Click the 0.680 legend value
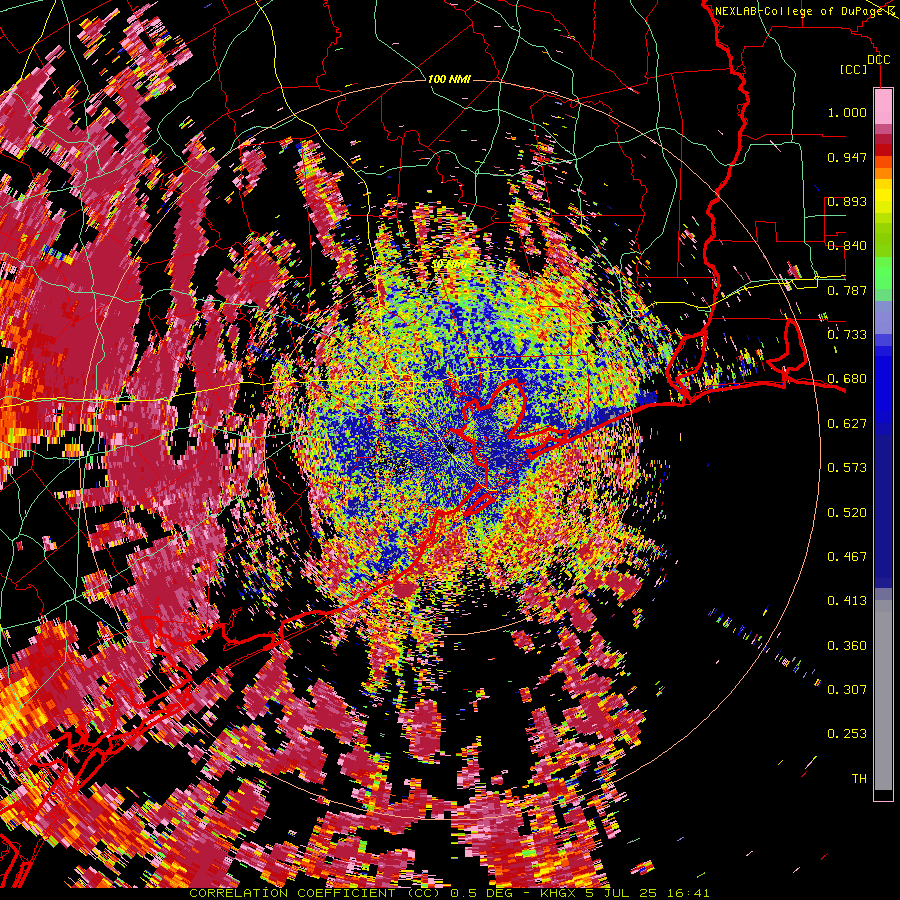Image resolution: width=900 pixels, height=900 pixels. click(847, 379)
